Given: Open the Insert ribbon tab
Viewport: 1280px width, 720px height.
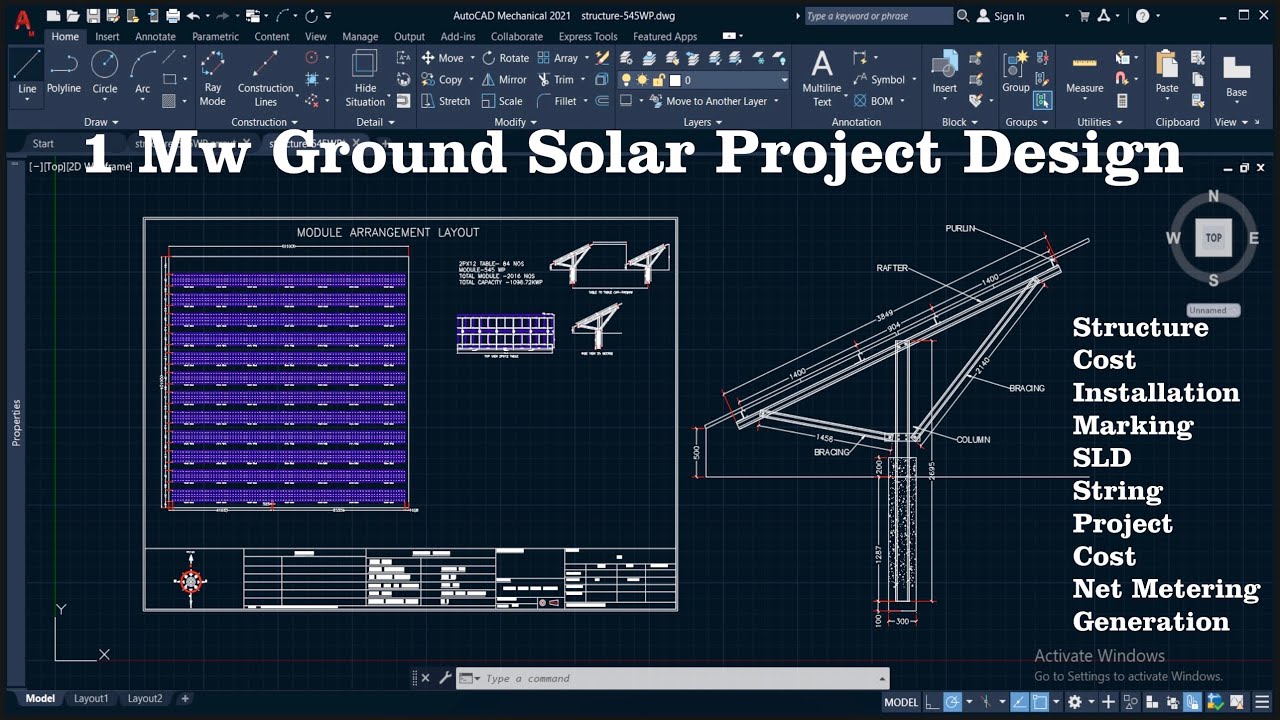Looking at the screenshot, I should click(107, 36).
